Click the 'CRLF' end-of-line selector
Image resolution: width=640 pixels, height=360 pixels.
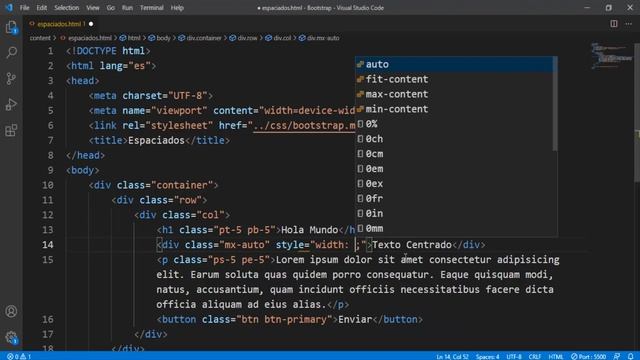coord(535,356)
